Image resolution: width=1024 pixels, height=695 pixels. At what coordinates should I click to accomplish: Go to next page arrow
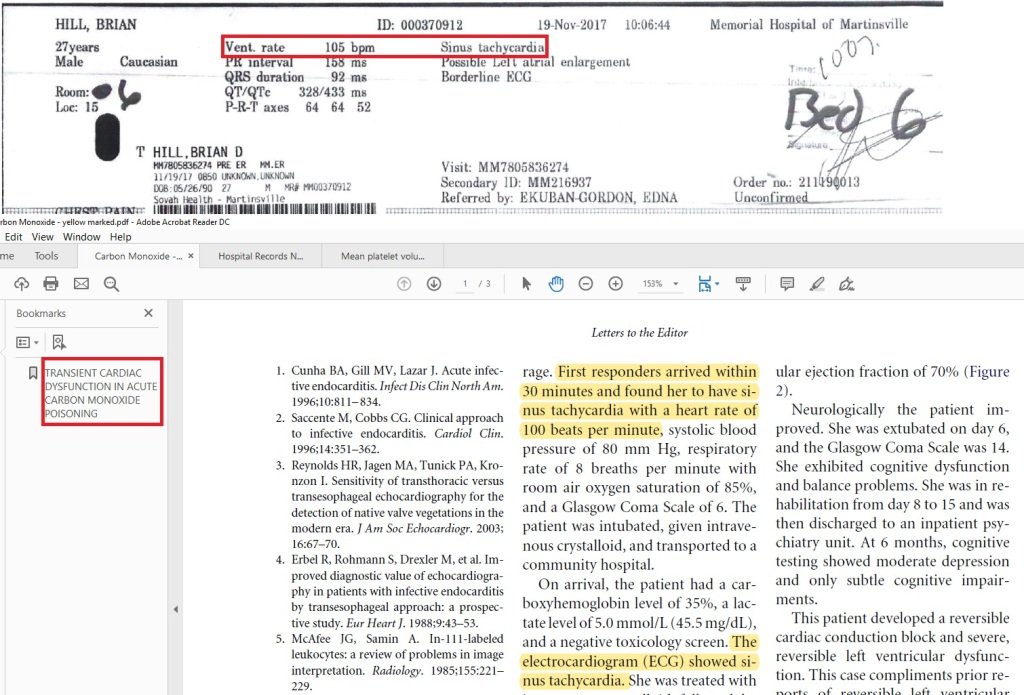coord(434,283)
